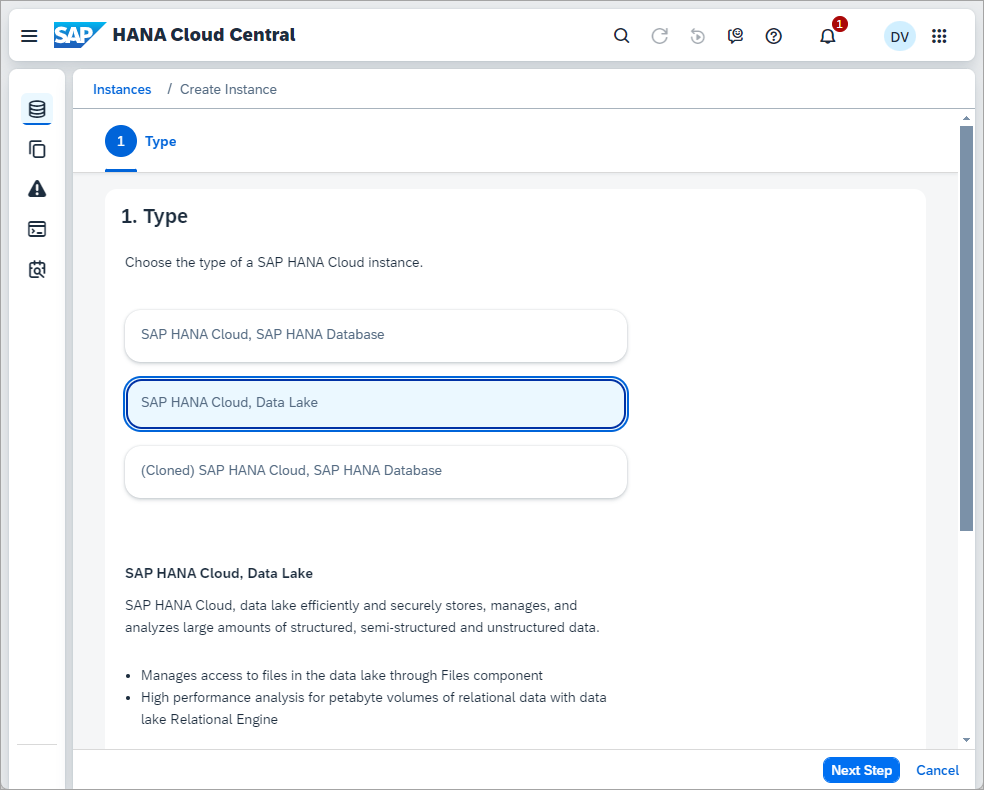Viewport: 984px width, 790px height.
Task: Click the scrollbar down arrow
Action: 966,740
